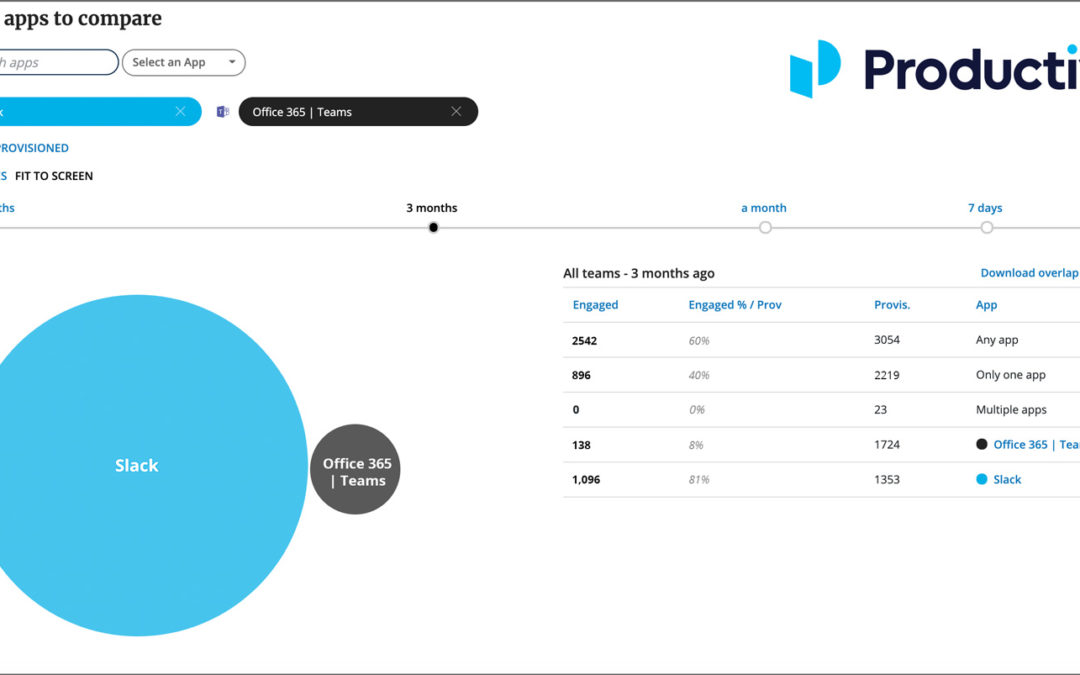Viewport: 1080px width, 675px height.
Task: Download the overlap data
Action: point(1030,273)
